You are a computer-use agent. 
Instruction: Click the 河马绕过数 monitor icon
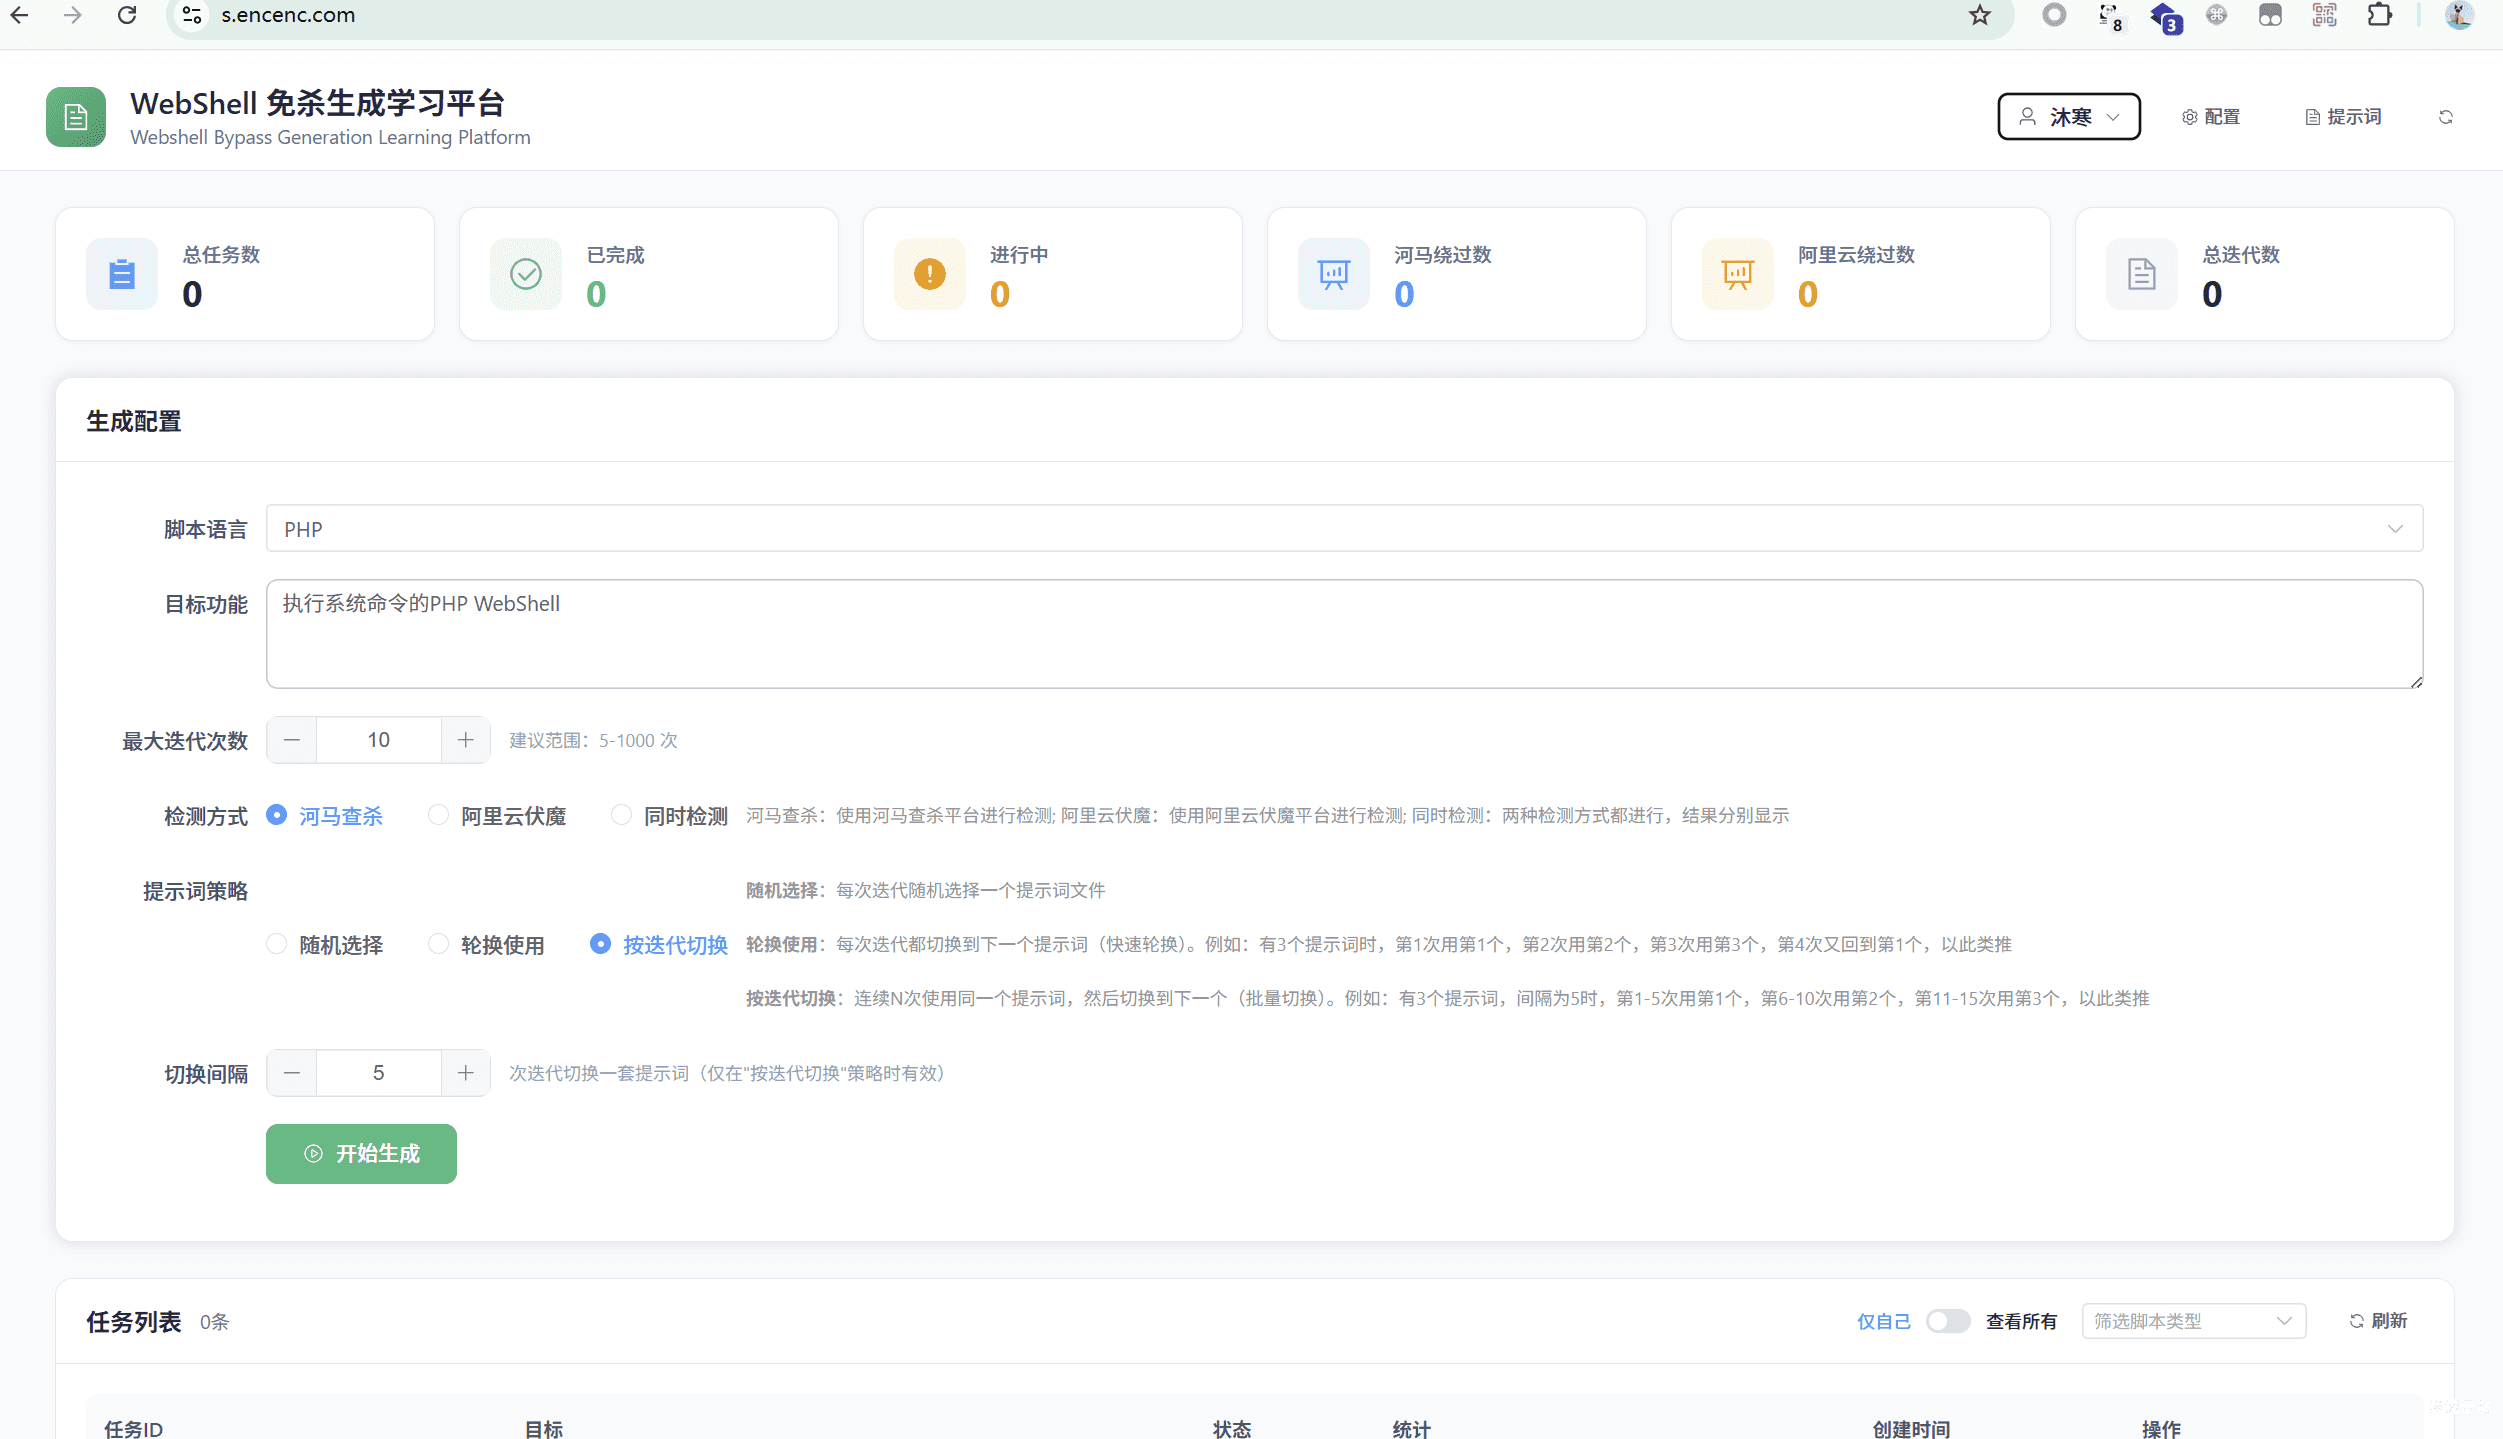click(x=1332, y=273)
